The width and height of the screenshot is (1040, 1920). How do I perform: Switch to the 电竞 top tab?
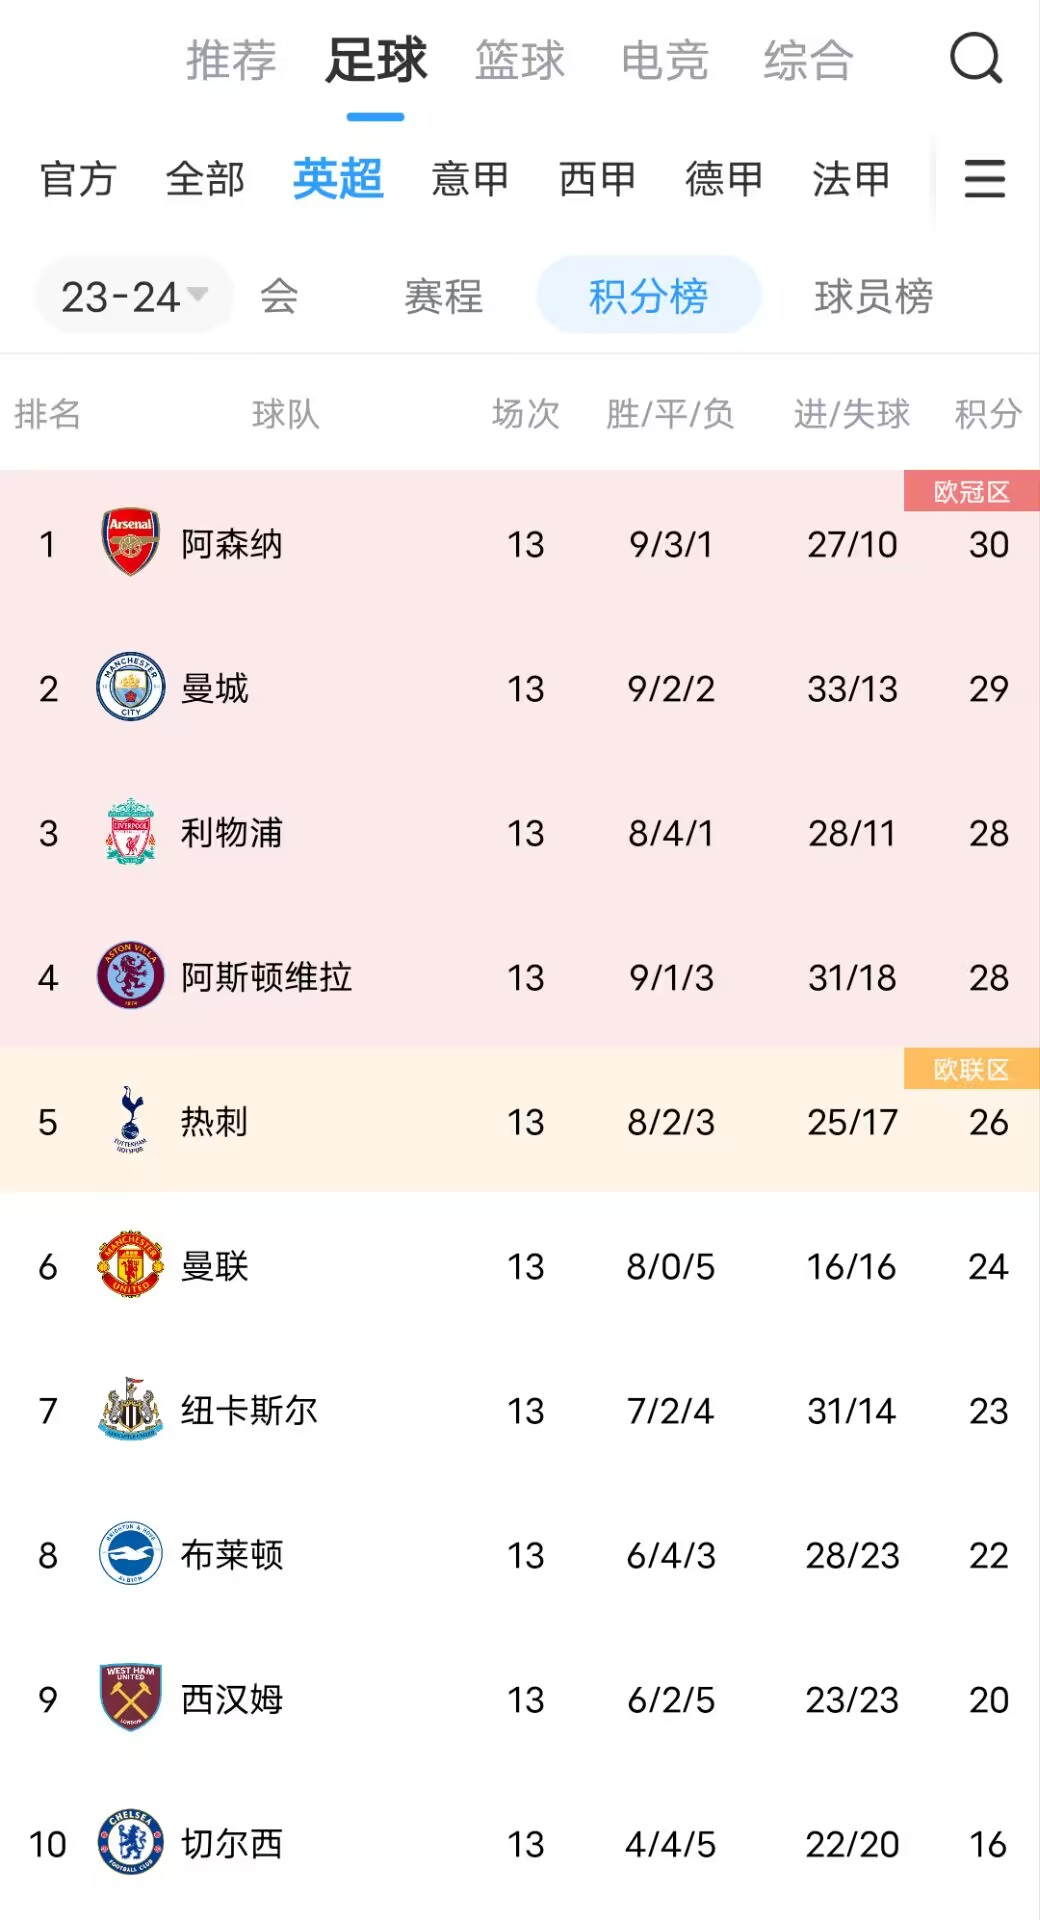[x=664, y=60]
